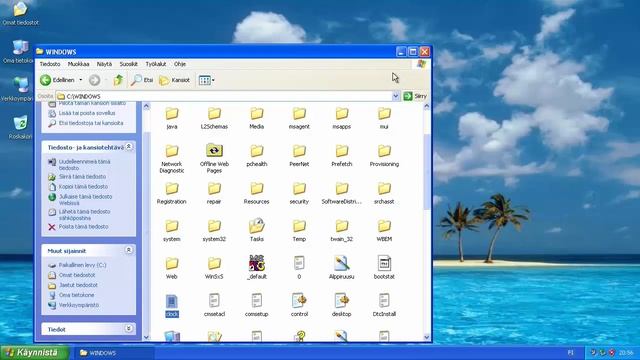
Task: Collapse Tiedosto- ja kansiotehtävät panel
Action: (x=129, y=147)
